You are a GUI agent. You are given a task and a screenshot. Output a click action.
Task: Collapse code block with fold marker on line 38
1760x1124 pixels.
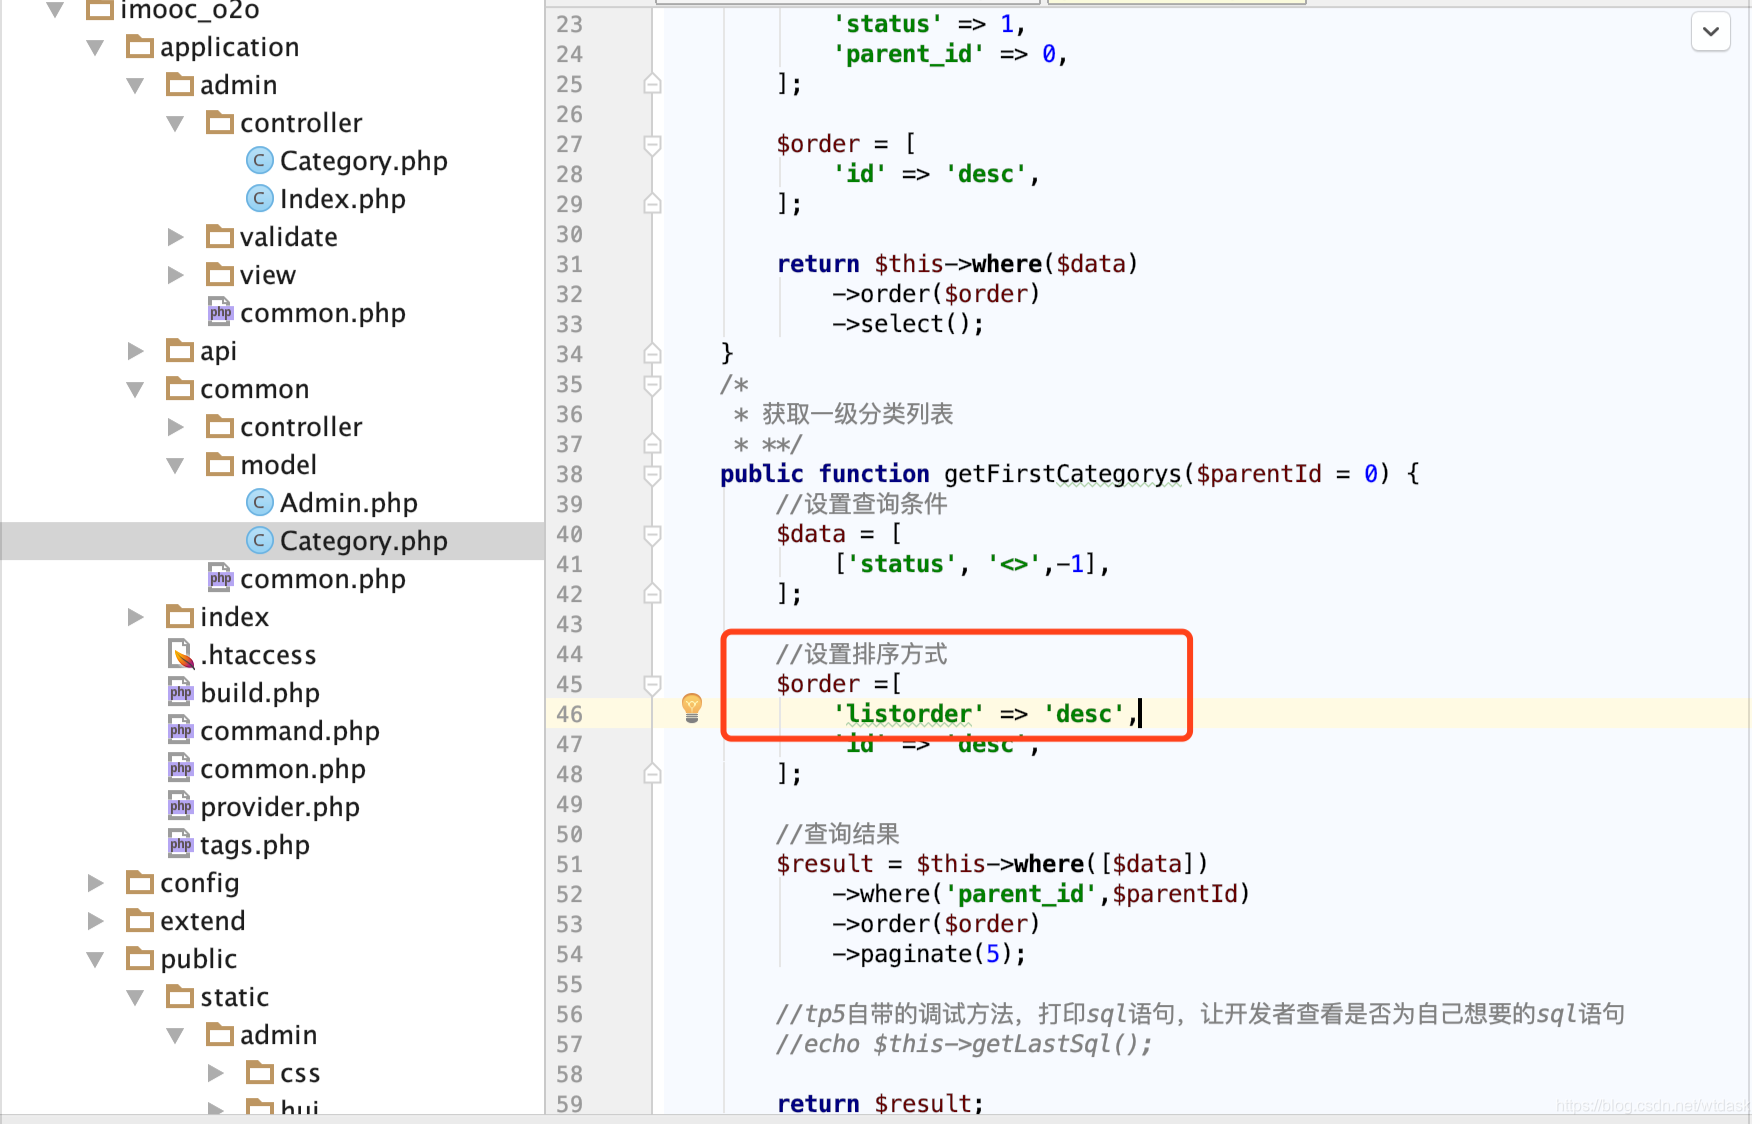point(652,474)
